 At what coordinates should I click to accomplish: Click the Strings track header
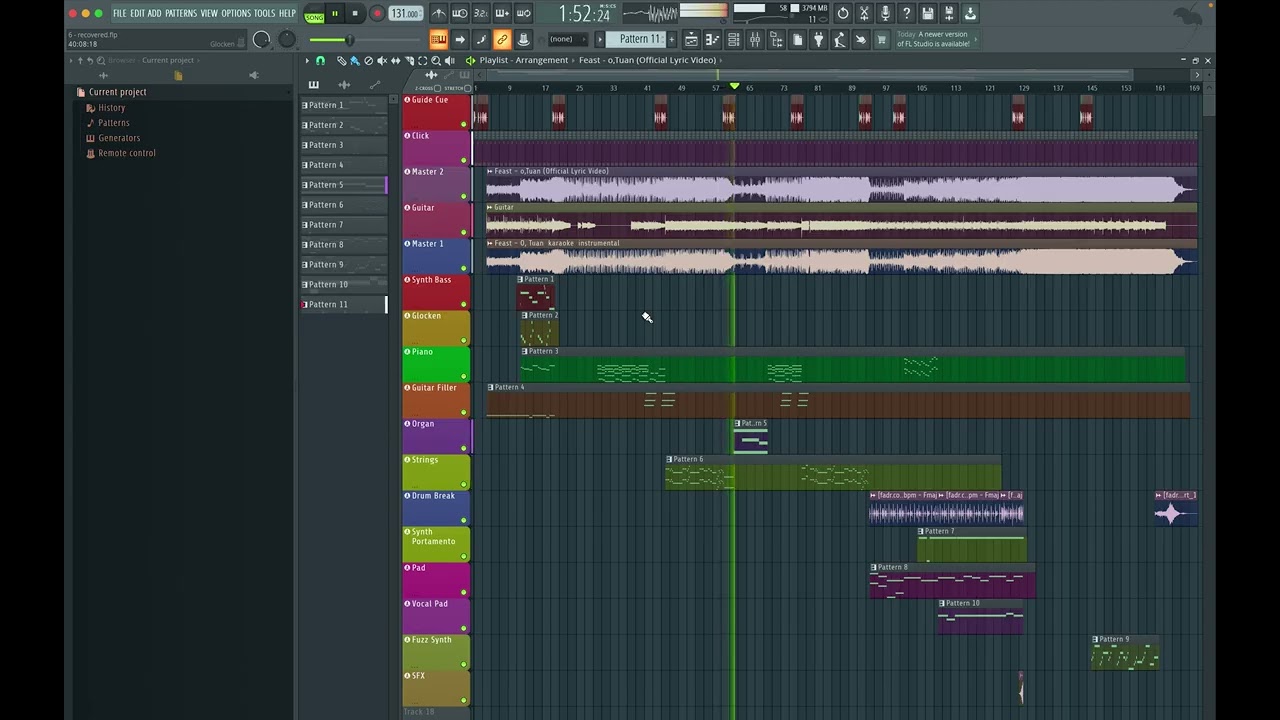click(x=436, y=472)
